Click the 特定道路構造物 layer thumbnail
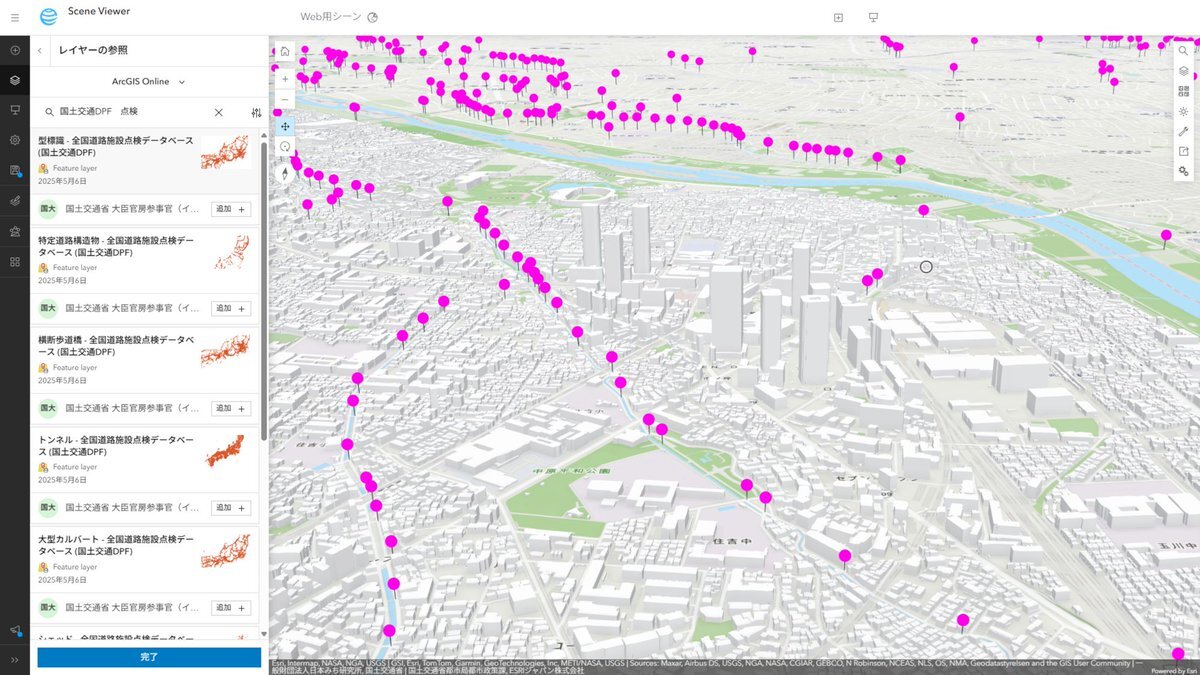Screen dimensions: 1200x675 pos(225,252)
